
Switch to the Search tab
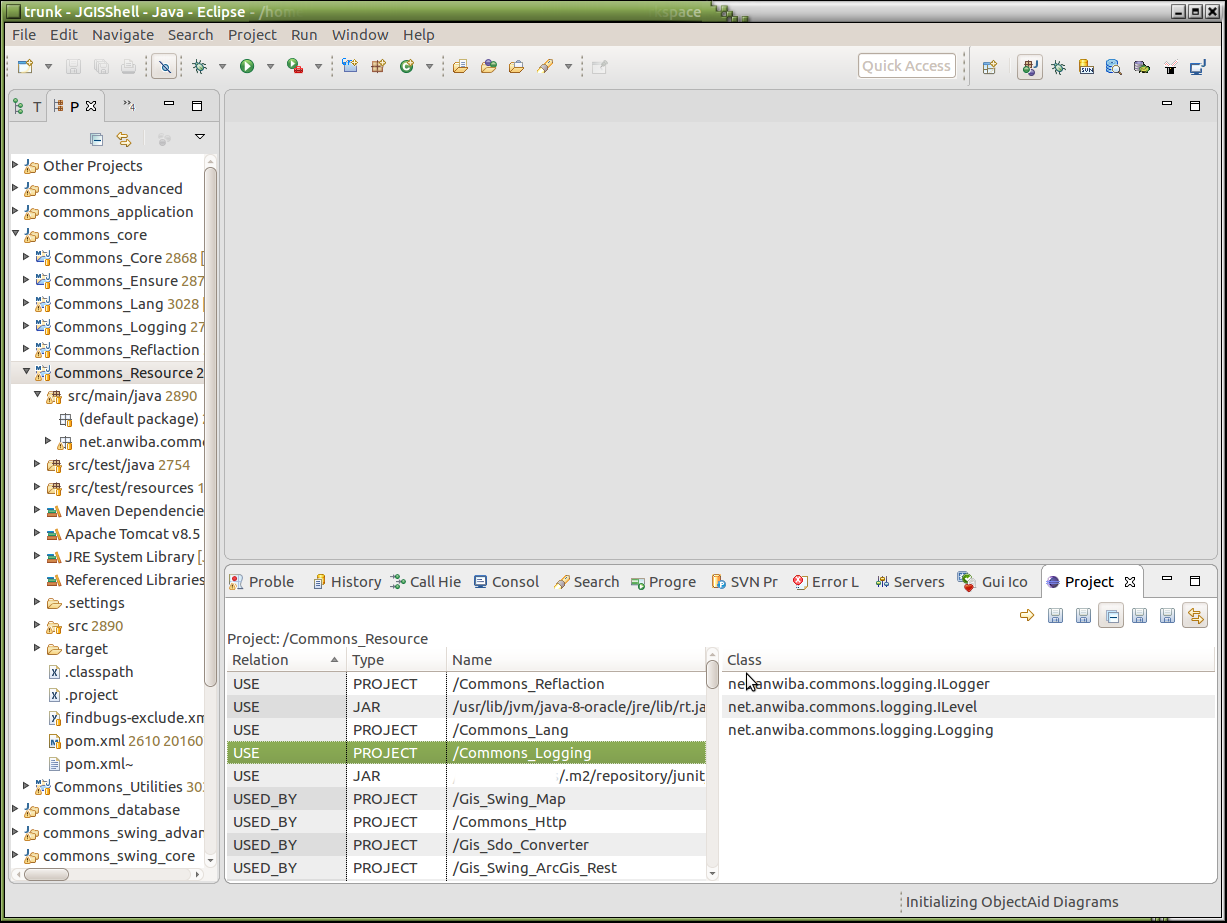(587, 582)
